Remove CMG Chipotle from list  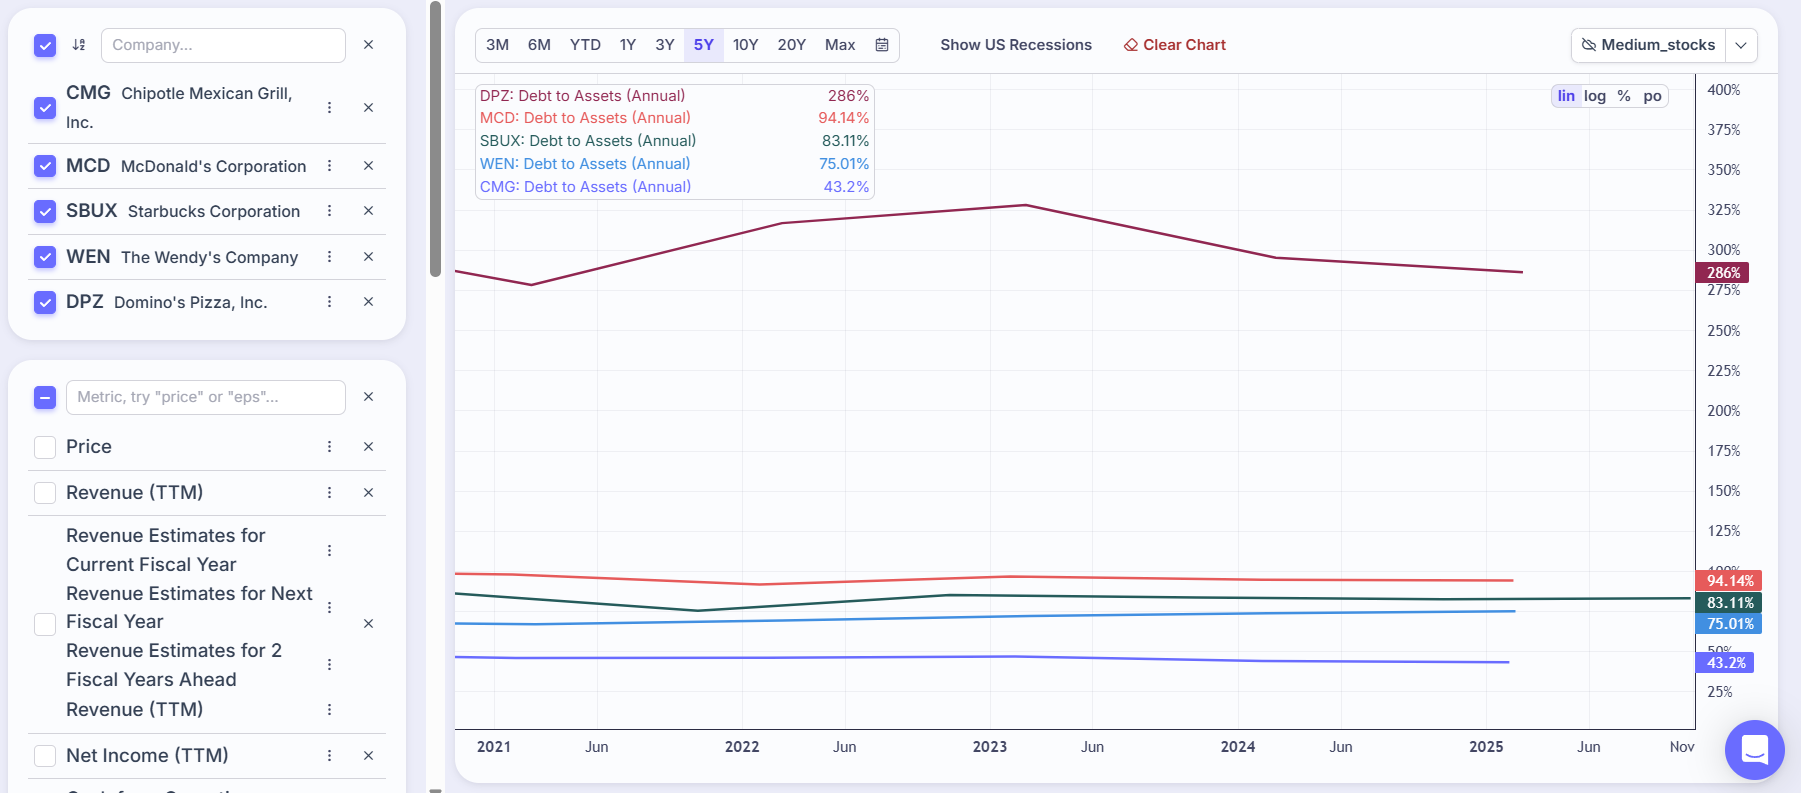click(x=368, y=107)
